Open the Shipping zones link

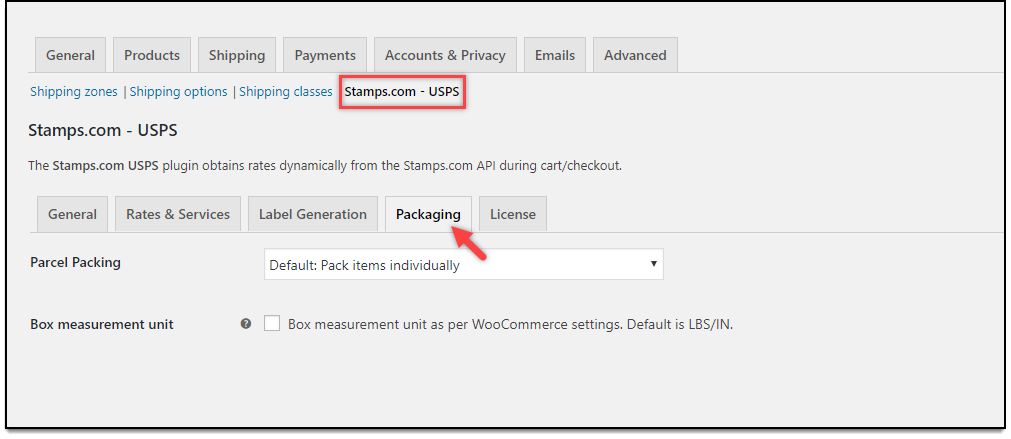(x=74, y=92)
